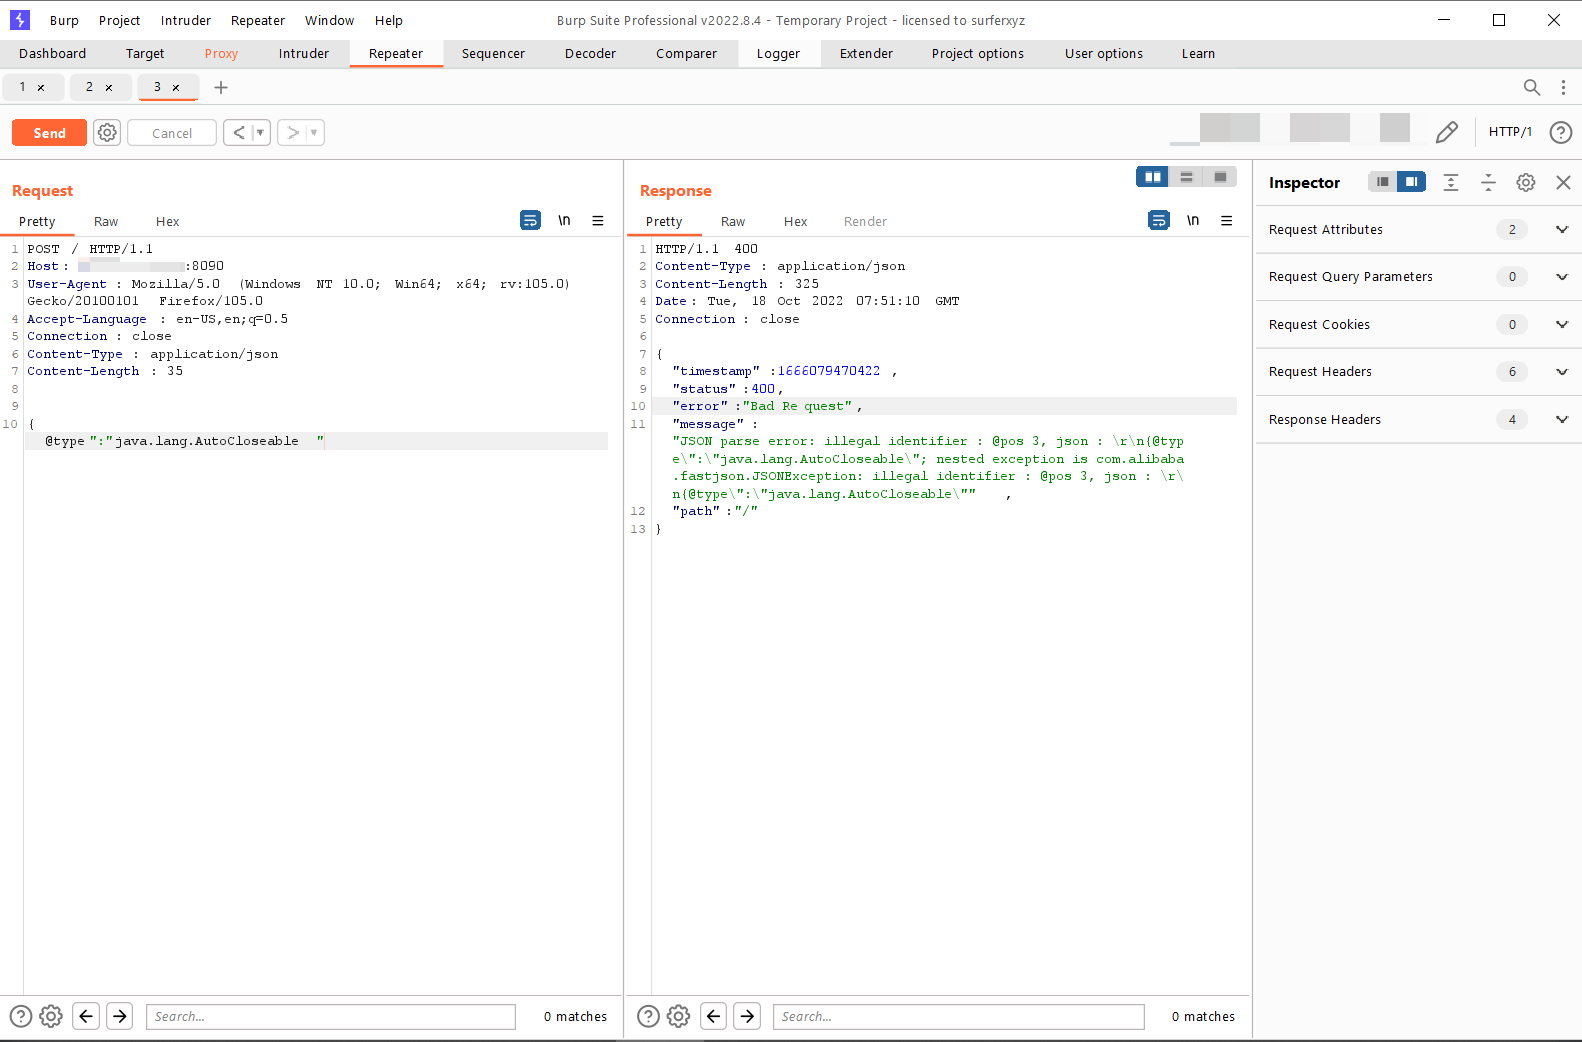The height and width of the screenshot is (1042, 1582).
Task: Click the Request panel search field
Action: pyautogui.click(x=330, y=1016)
